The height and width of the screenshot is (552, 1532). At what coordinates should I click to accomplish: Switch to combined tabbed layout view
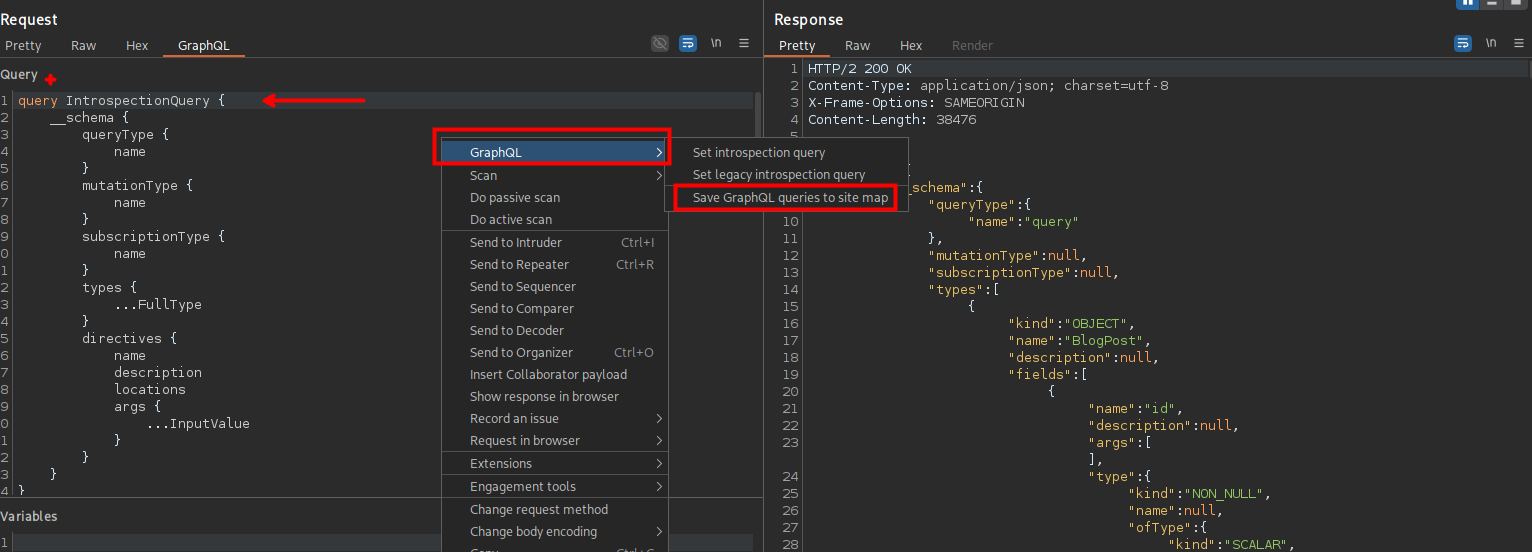(1518, 3)
